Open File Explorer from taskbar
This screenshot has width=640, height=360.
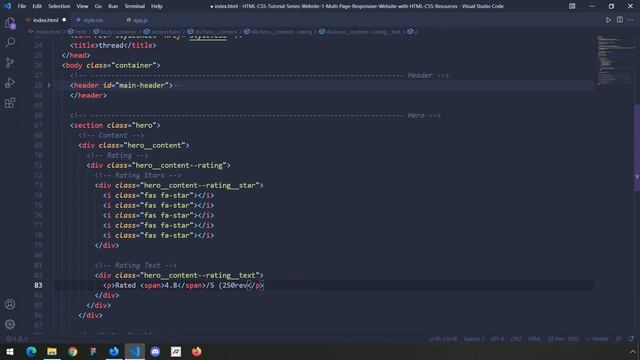(52, 351)
